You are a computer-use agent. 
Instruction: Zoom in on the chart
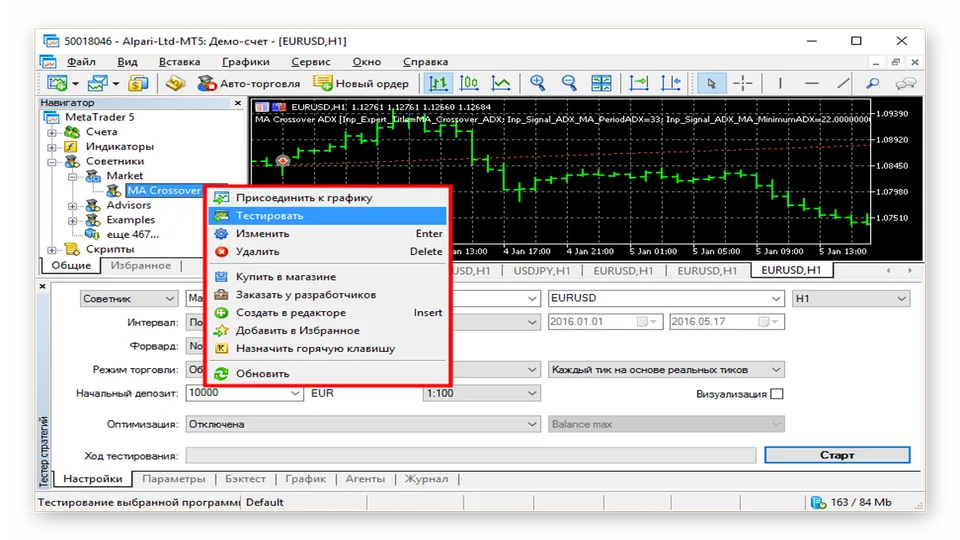click(538, 83)
